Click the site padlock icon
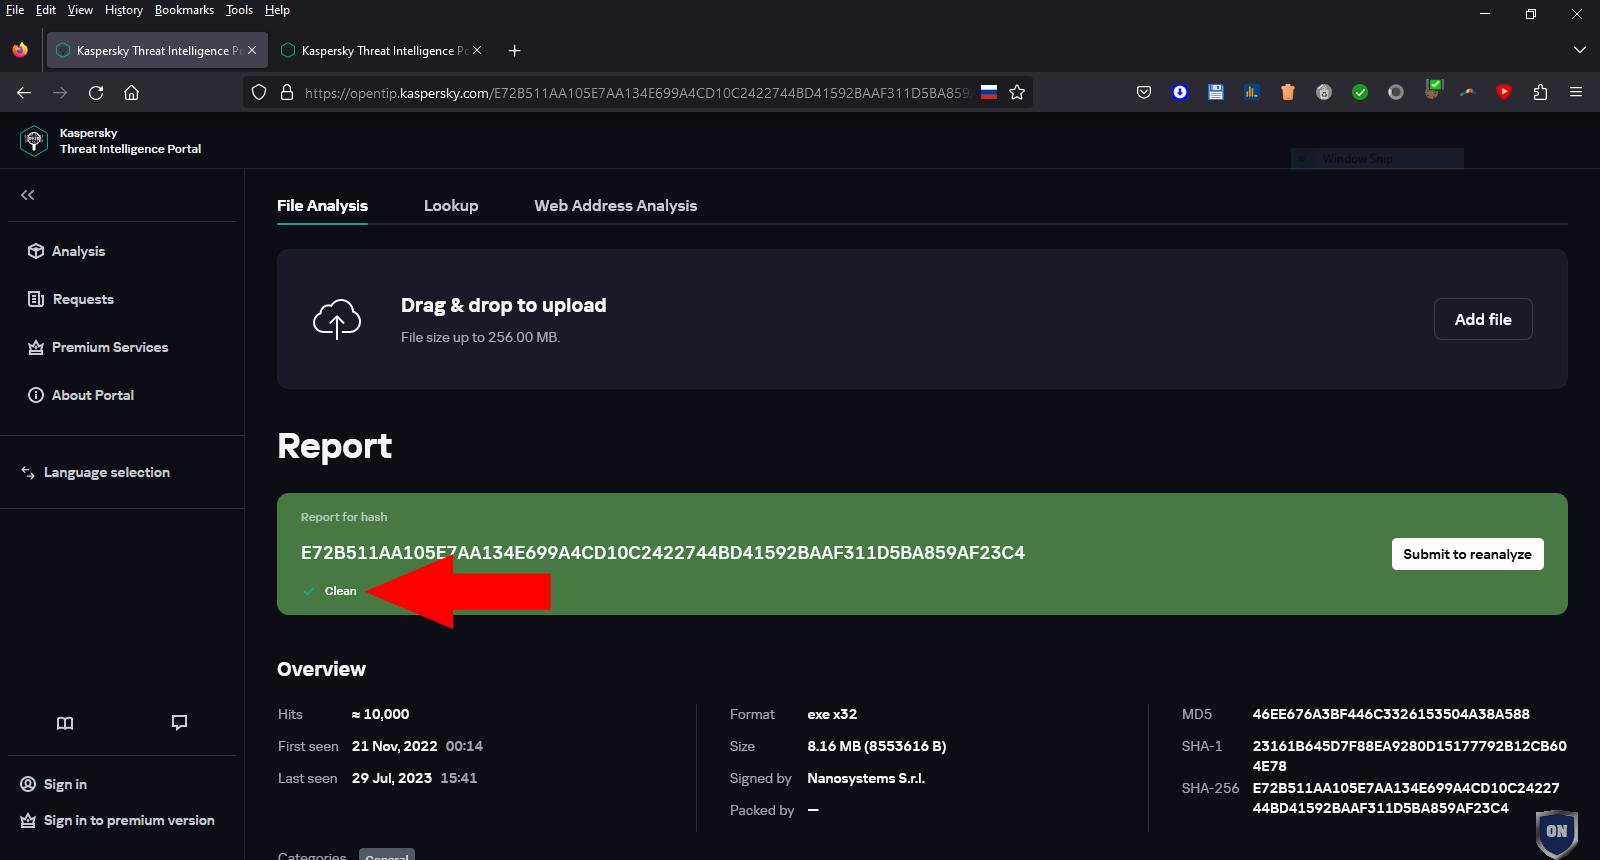Screen dimensions: 1600x860 (x=287, y=92)
